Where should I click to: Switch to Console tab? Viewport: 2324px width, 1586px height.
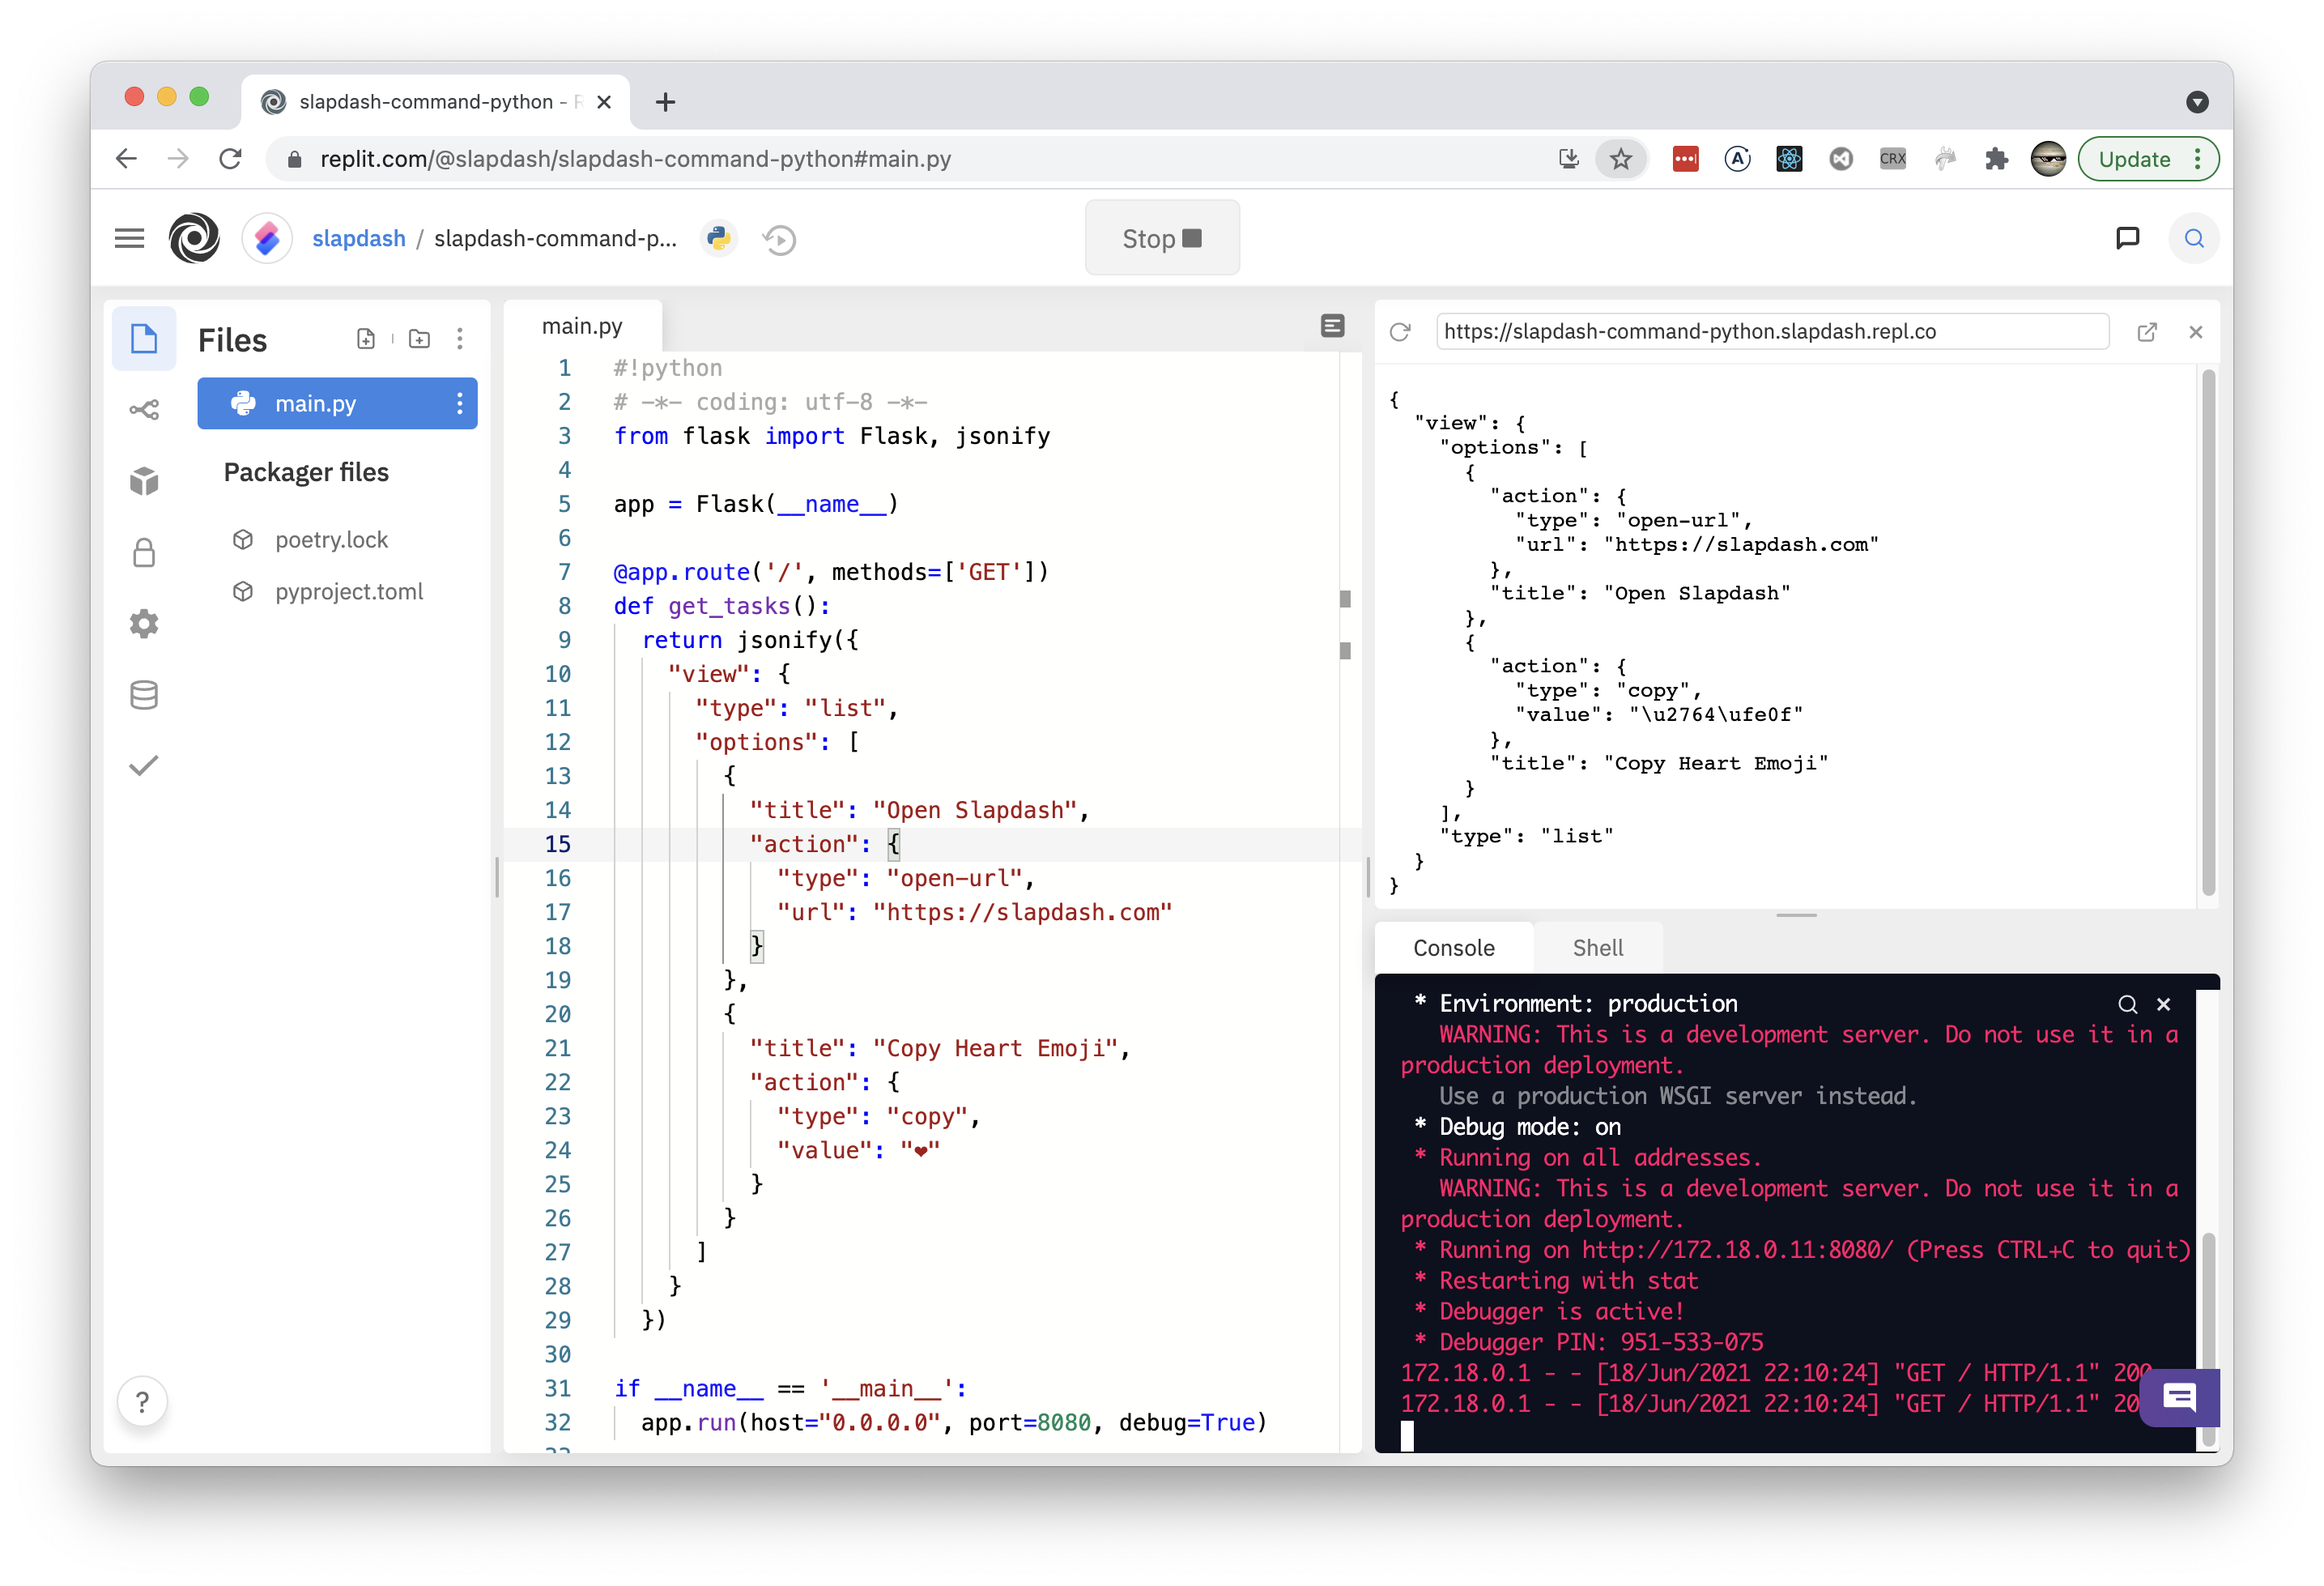(1453, 948)
